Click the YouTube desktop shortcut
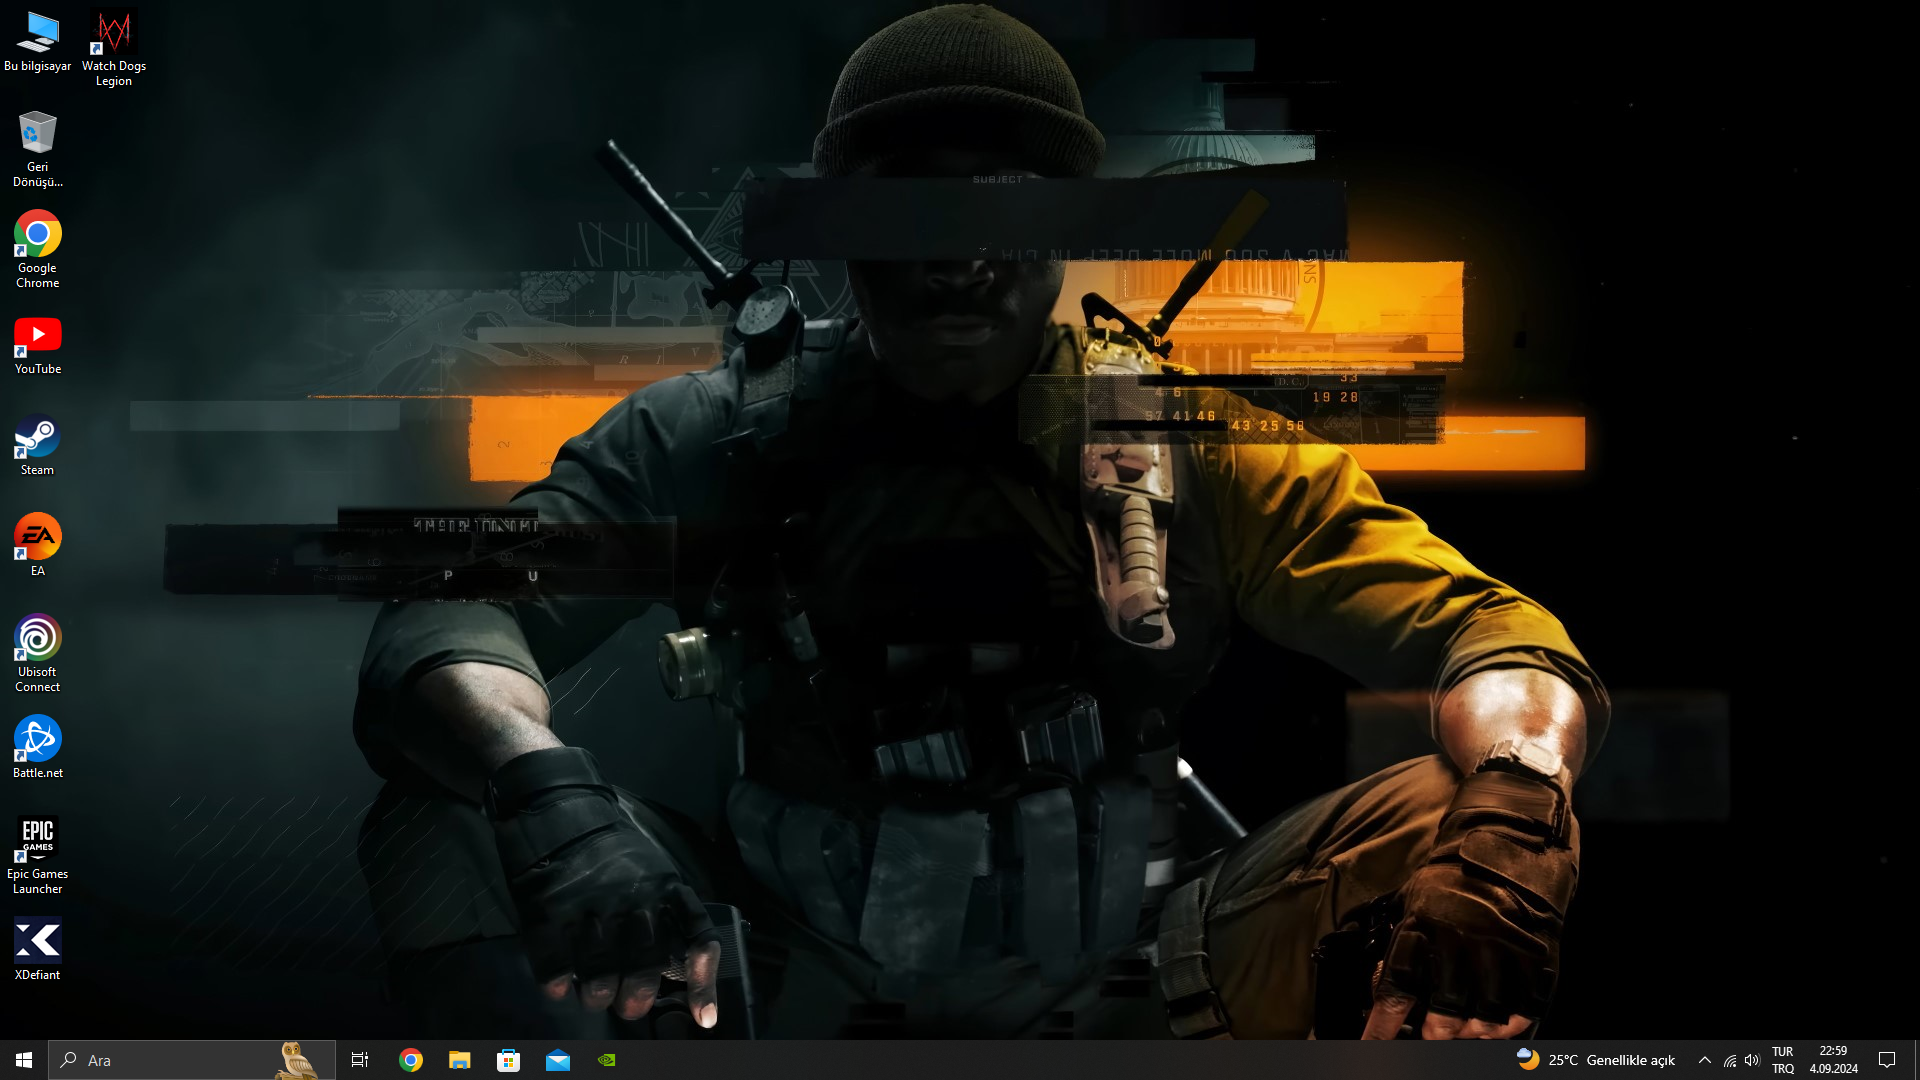The height and width of the screenshot is (1080, 1920). (x=38, y=337)
